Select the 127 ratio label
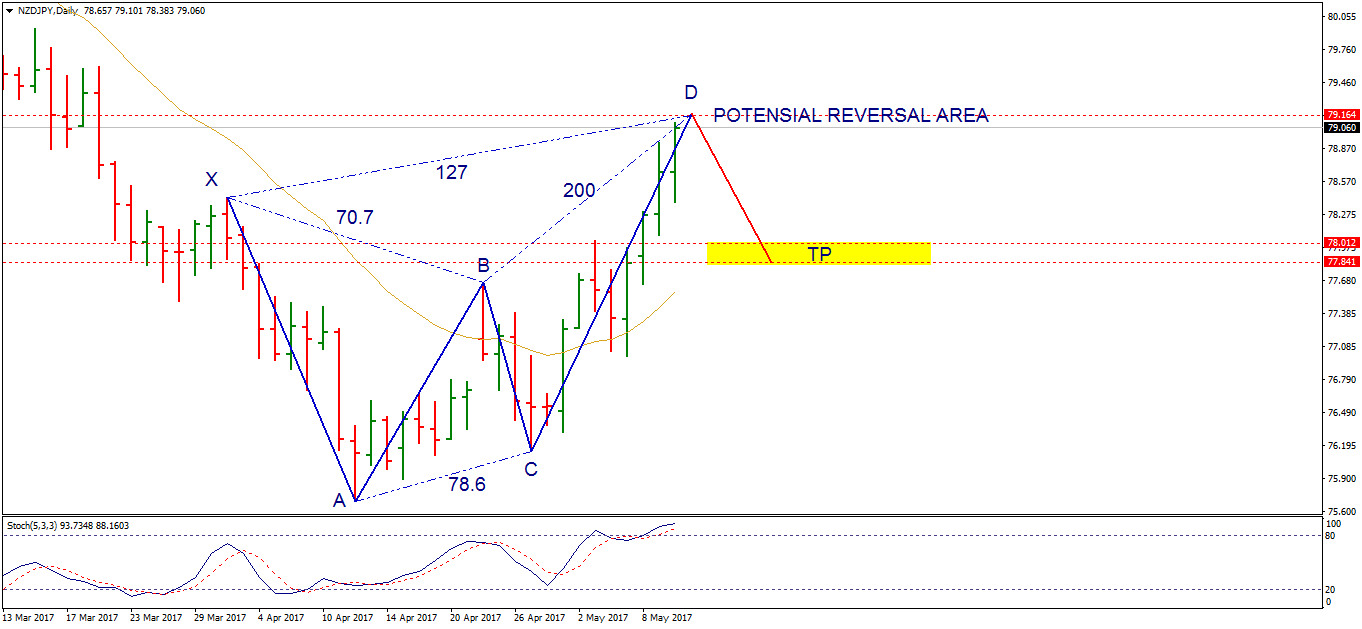This screenshot has width=1362, height=629. tap(451, 172)
